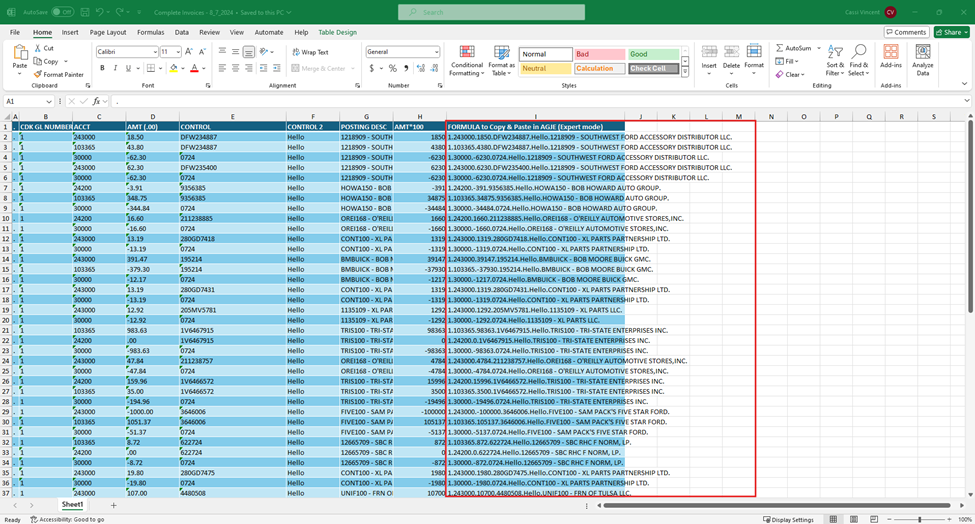The height and width of the screenshot is (524, 975).
Task: Apply the yellow fill color swatch
Action: 173,68
